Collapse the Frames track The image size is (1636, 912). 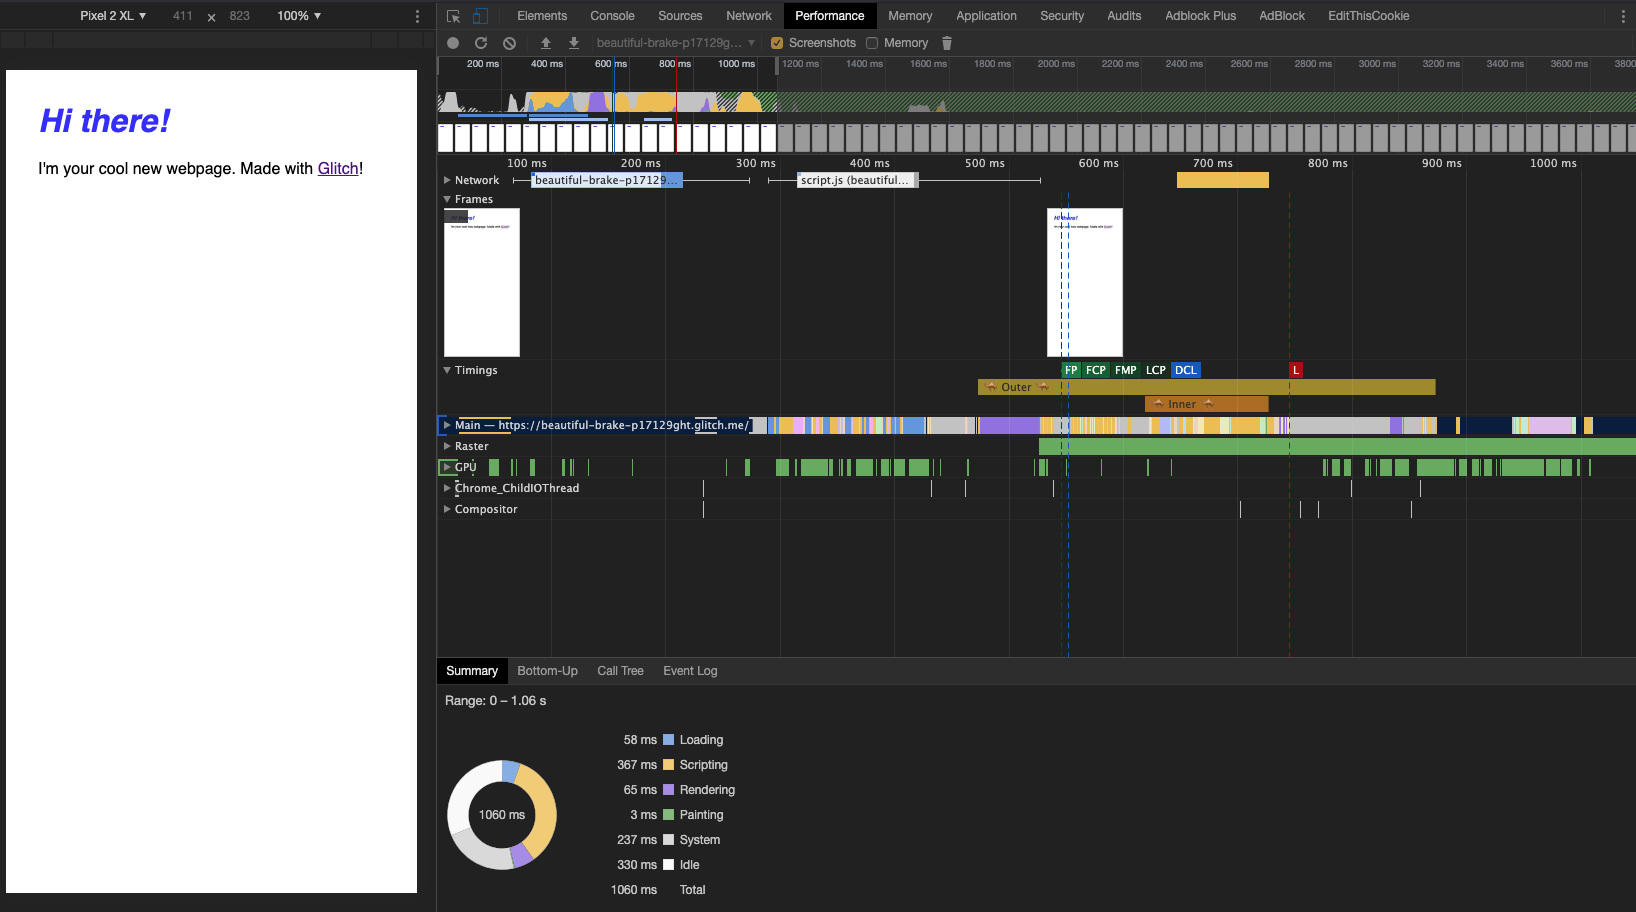point(447,199)
